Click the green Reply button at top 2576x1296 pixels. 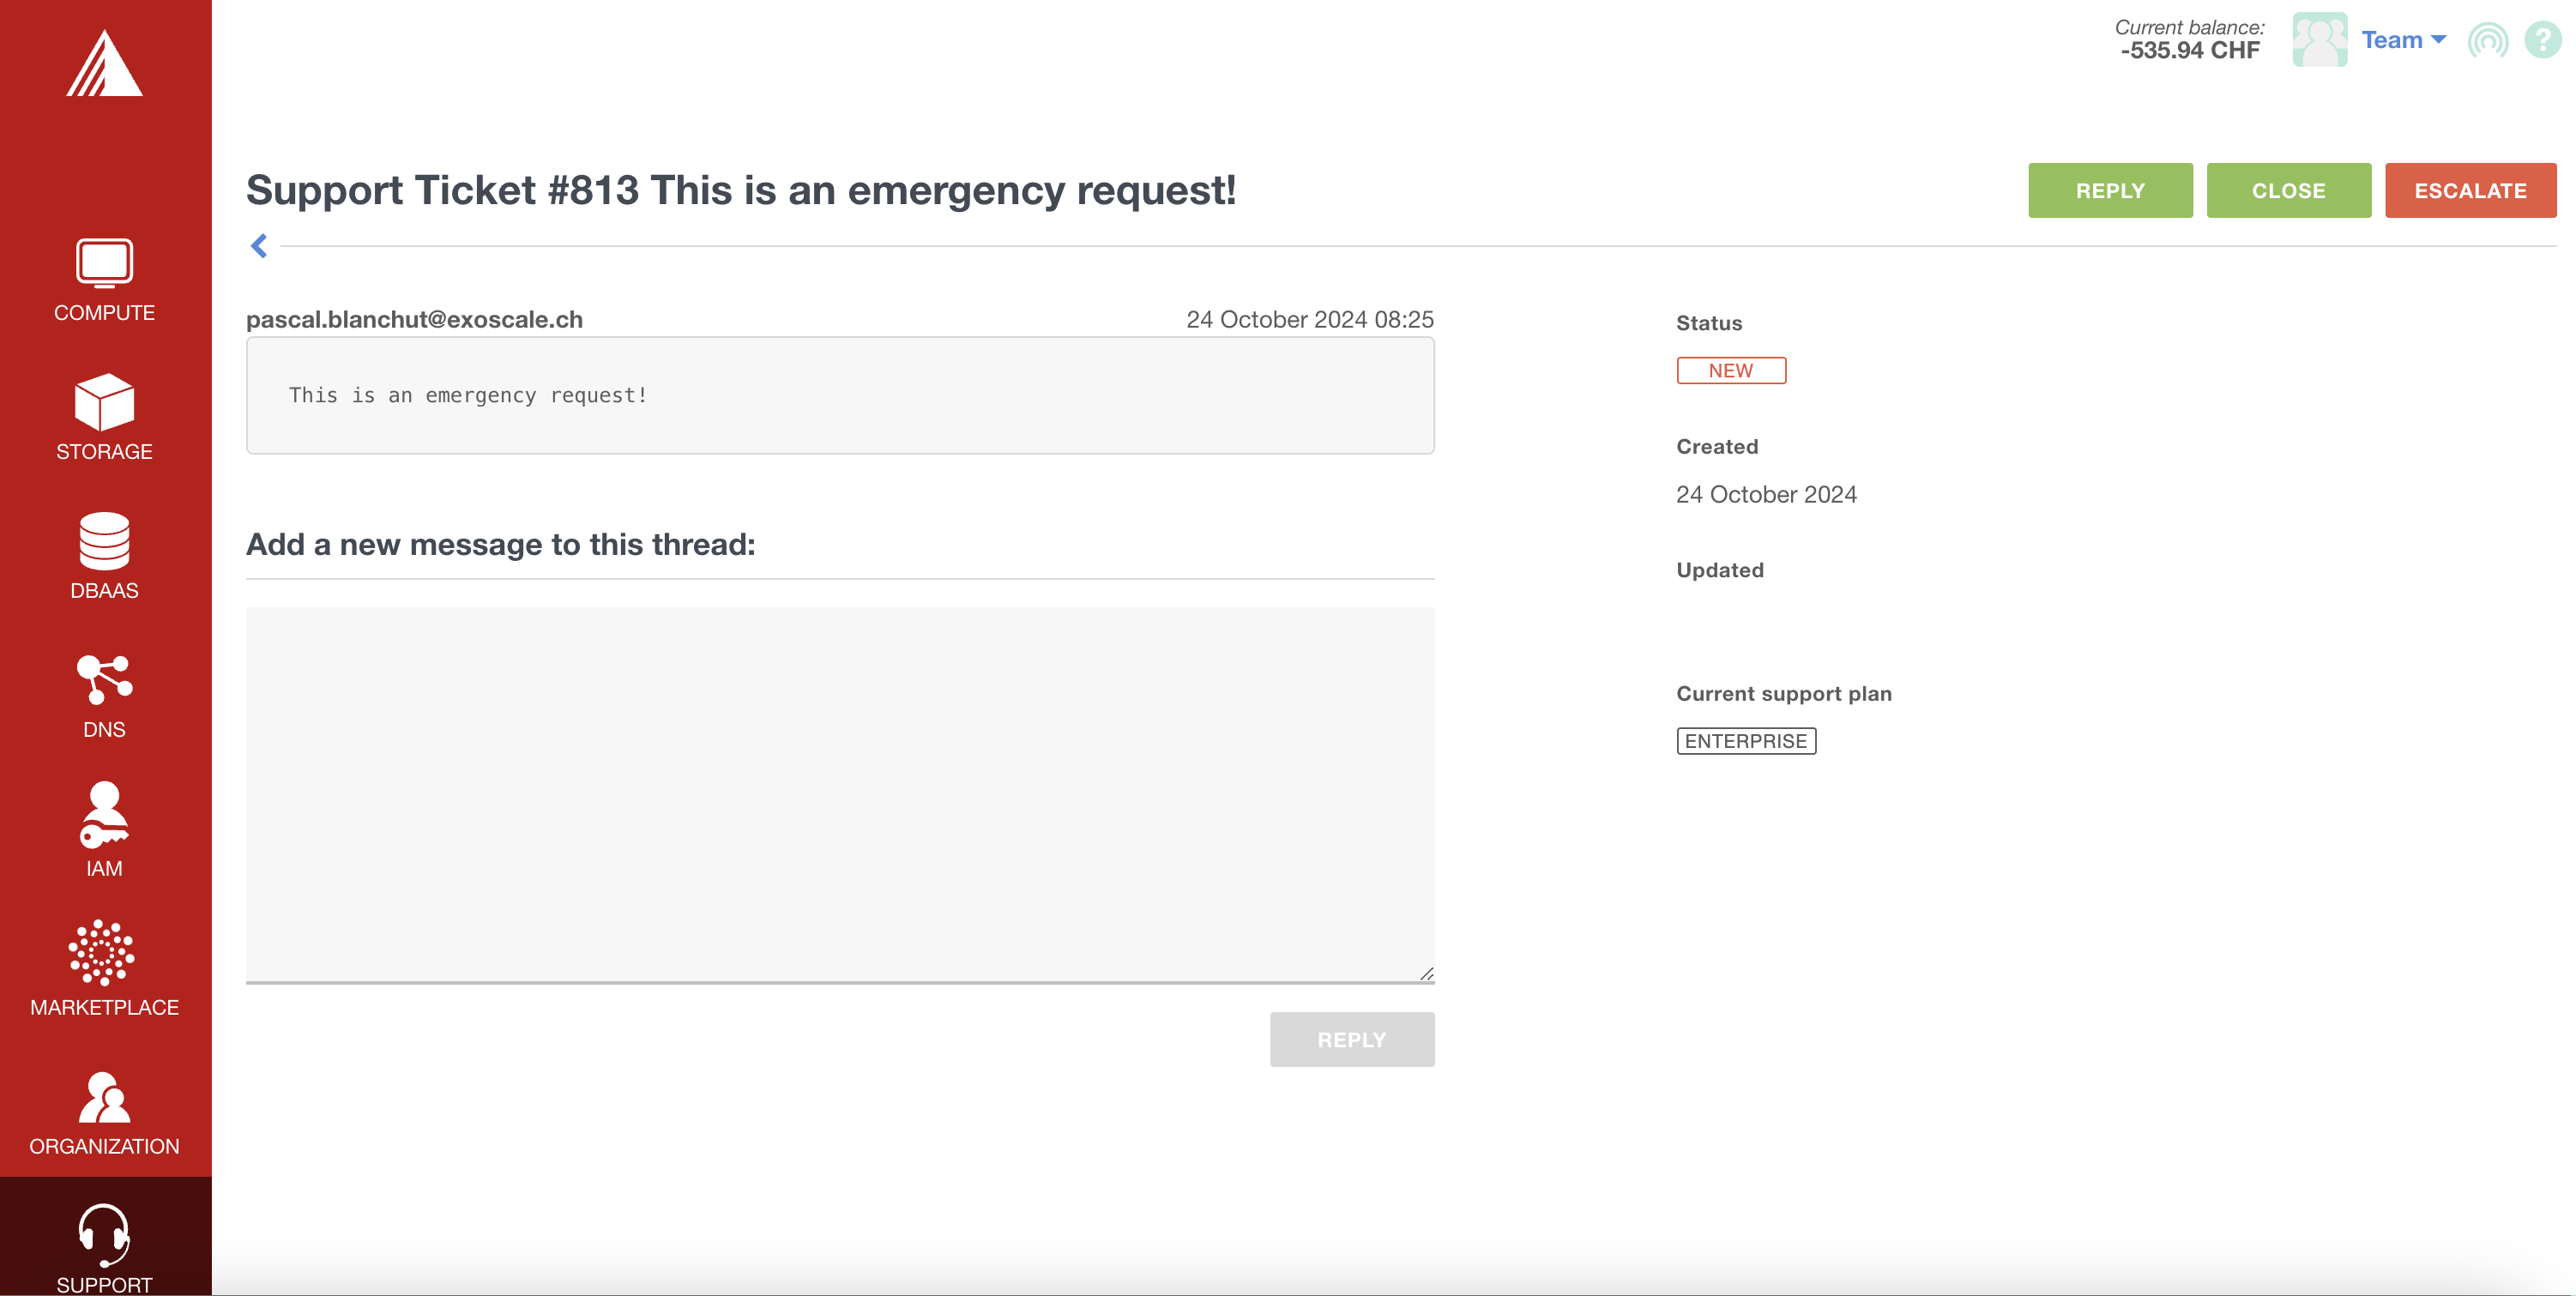(2110, 190)
